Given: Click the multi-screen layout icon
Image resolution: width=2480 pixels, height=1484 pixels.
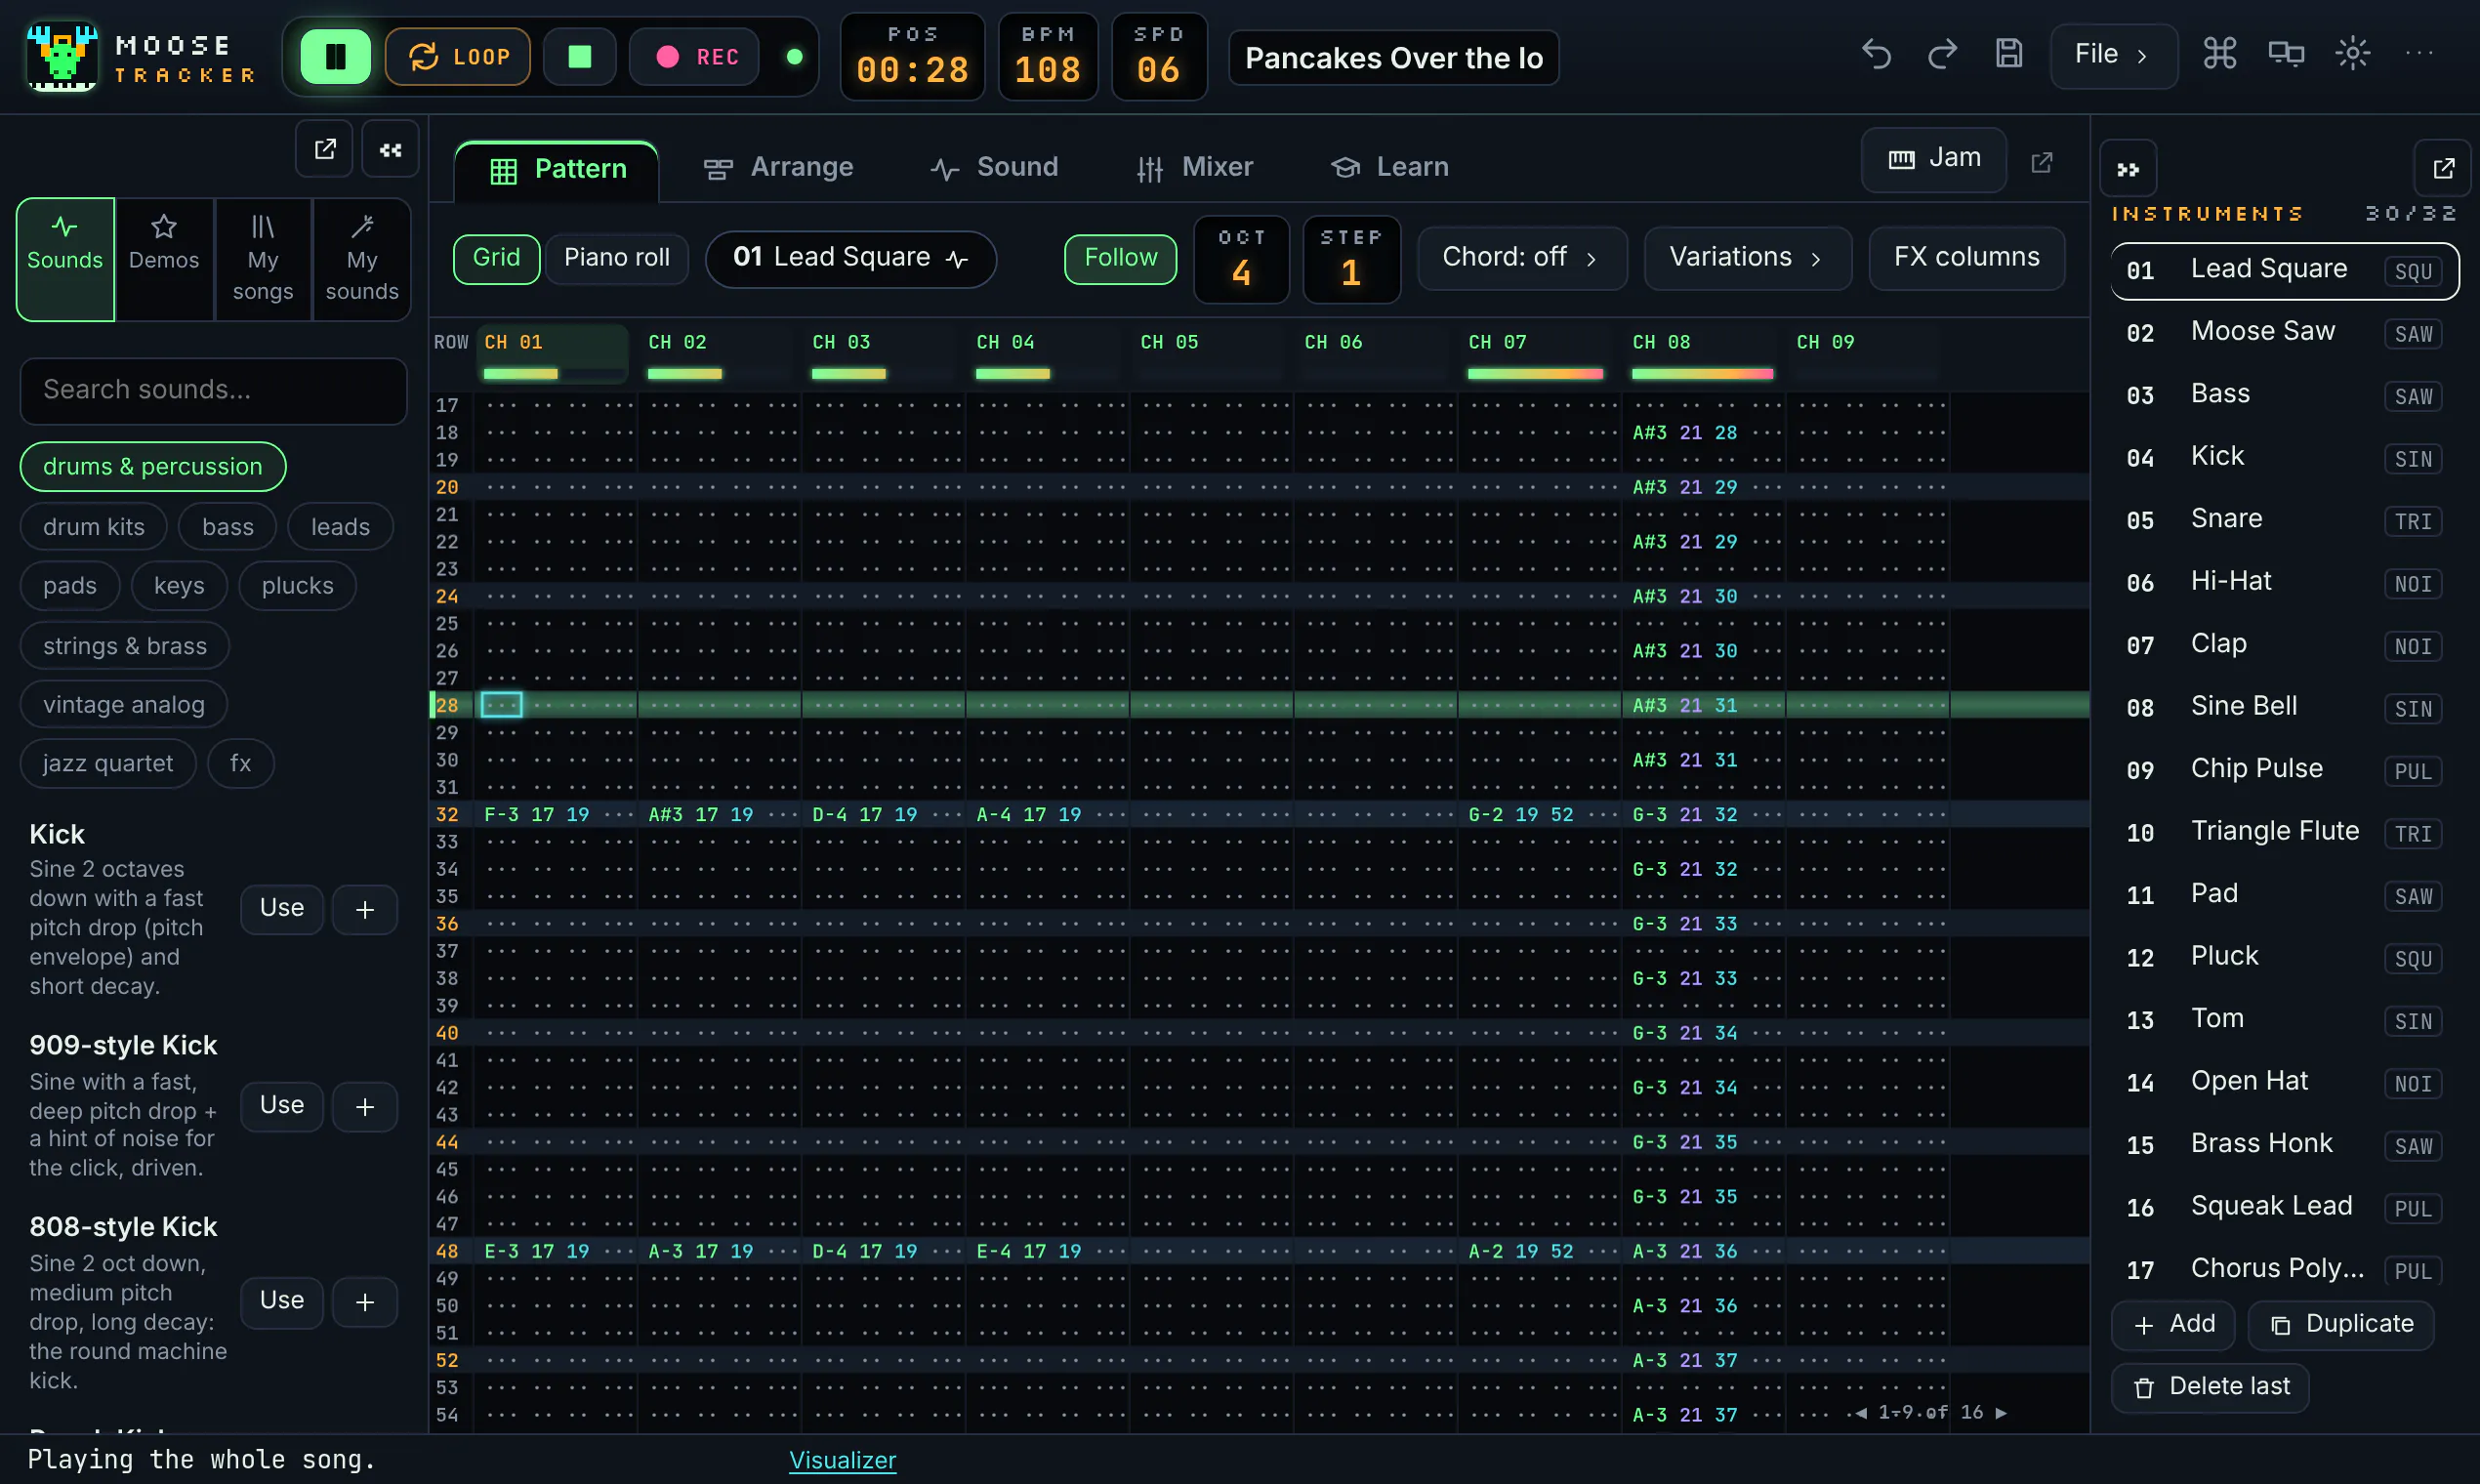Looking at the screenshot, I should tap(2286, 54).
